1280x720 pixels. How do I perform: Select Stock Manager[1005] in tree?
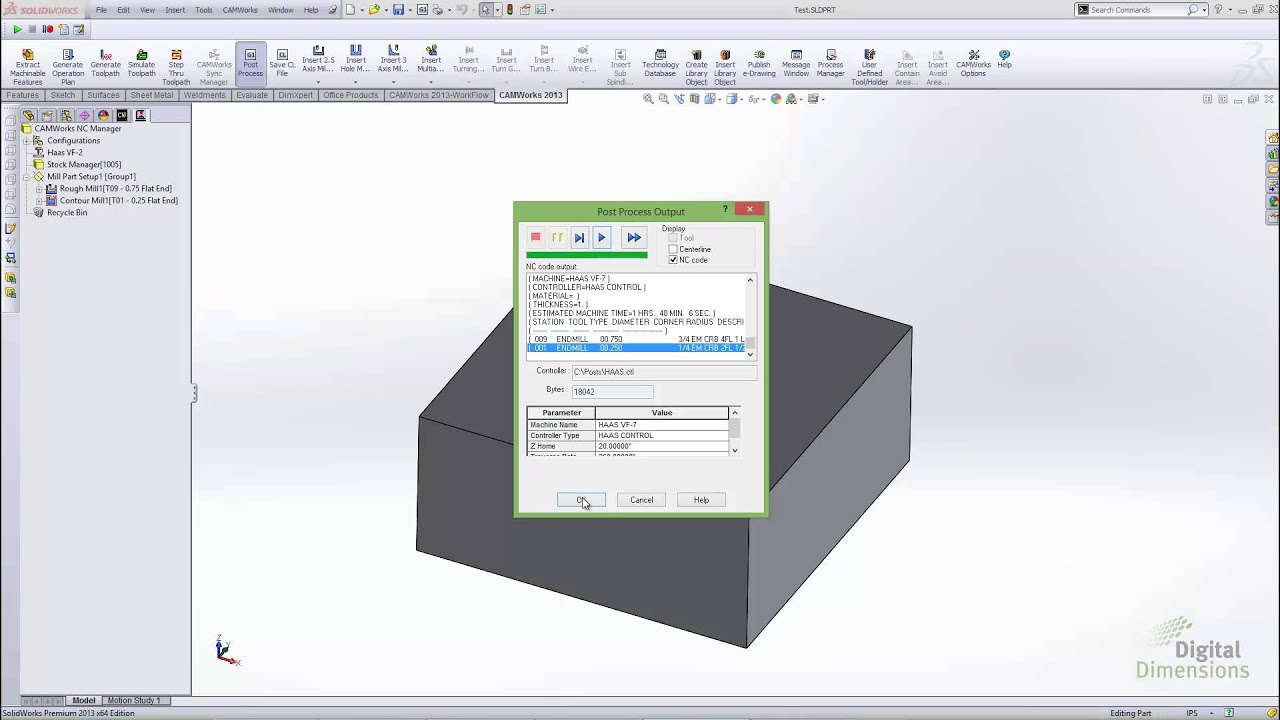point(84,165)
